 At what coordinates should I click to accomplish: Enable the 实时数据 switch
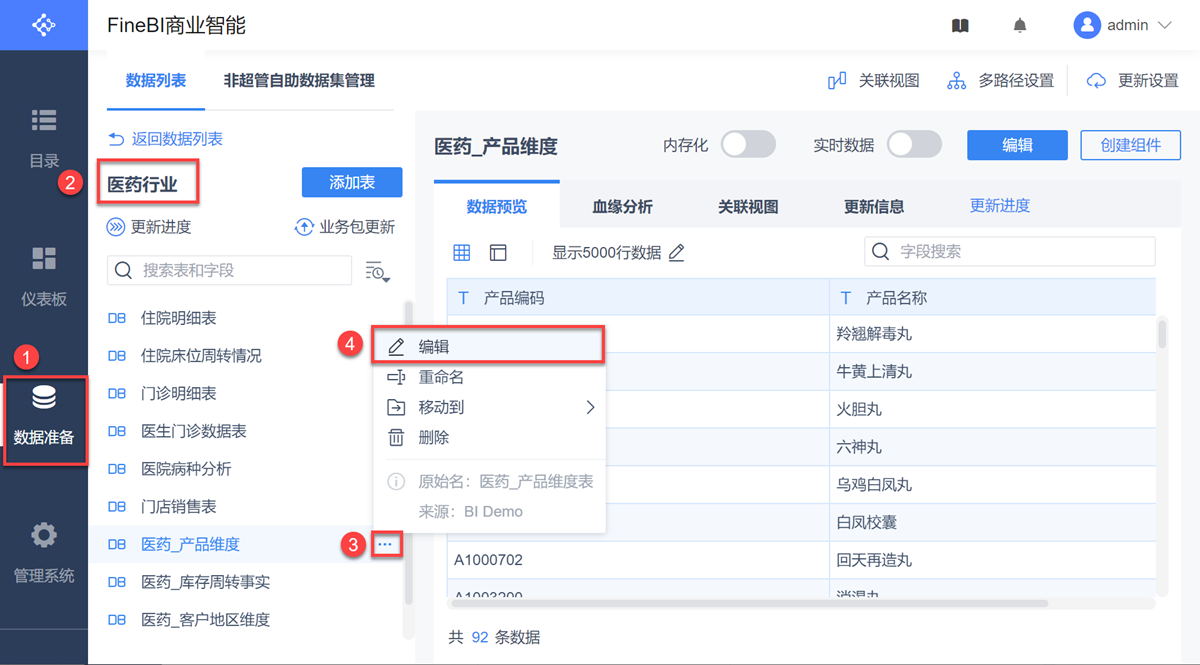click(914, 145)
